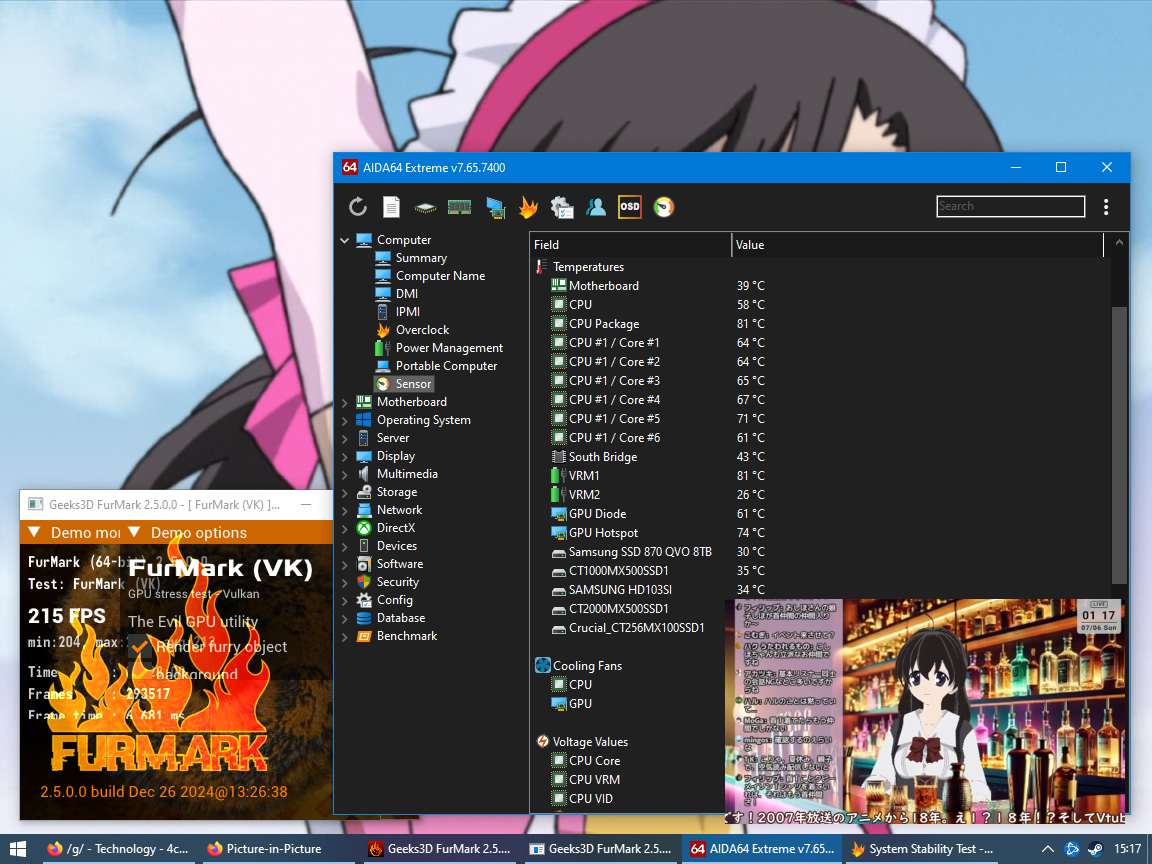Screen dimensions: 1152x864
Task: Launch System Stability Test flame icon
Action: click(528, 207)
